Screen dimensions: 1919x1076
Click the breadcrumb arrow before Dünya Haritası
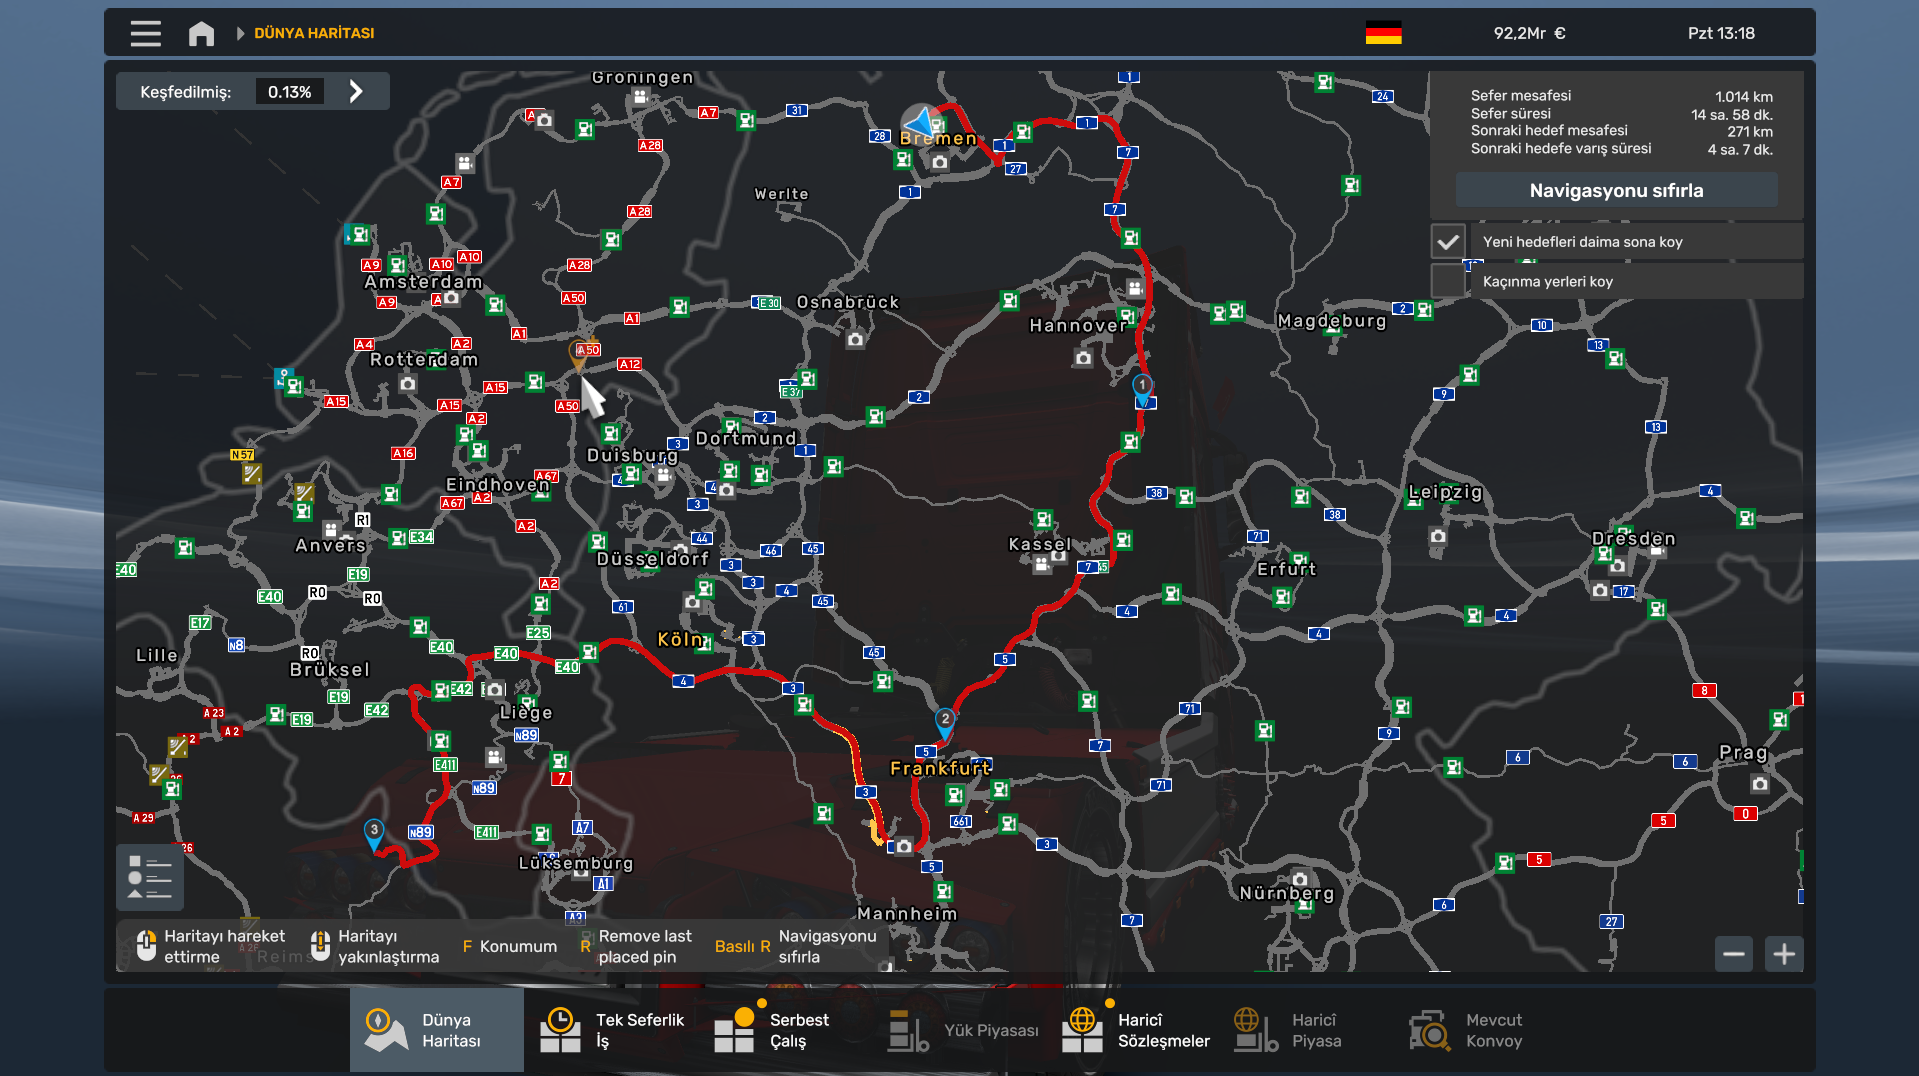(240, 33)
